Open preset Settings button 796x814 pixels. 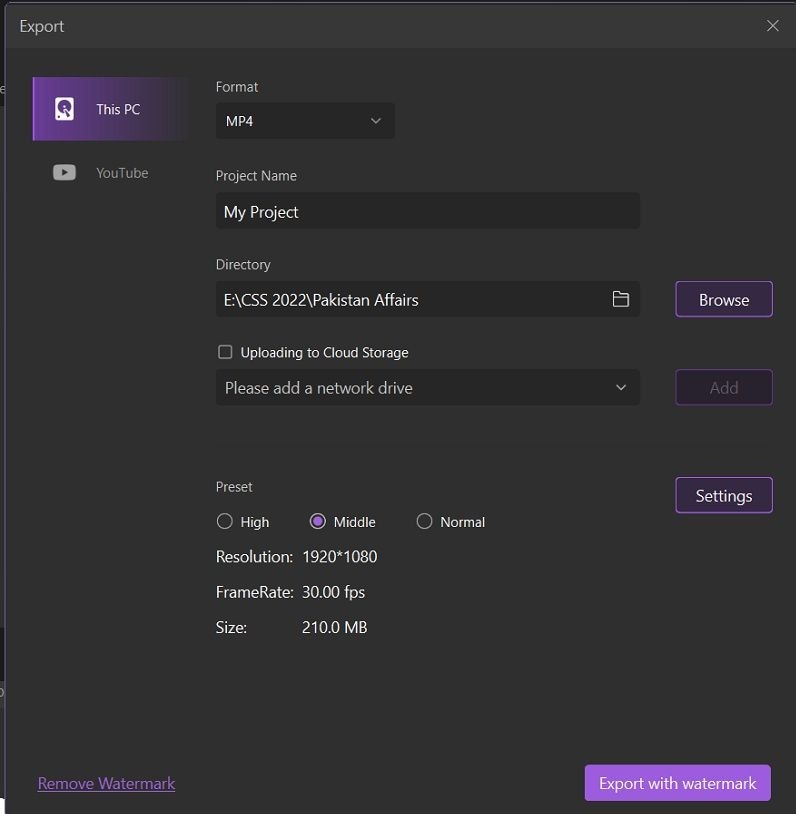(723, 495)
